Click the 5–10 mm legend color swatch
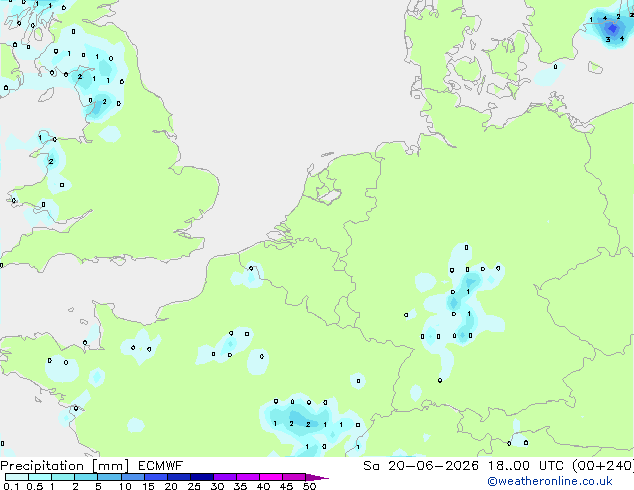Image resolution: width=634 pixels, height=490 pixels. [109, 477]
